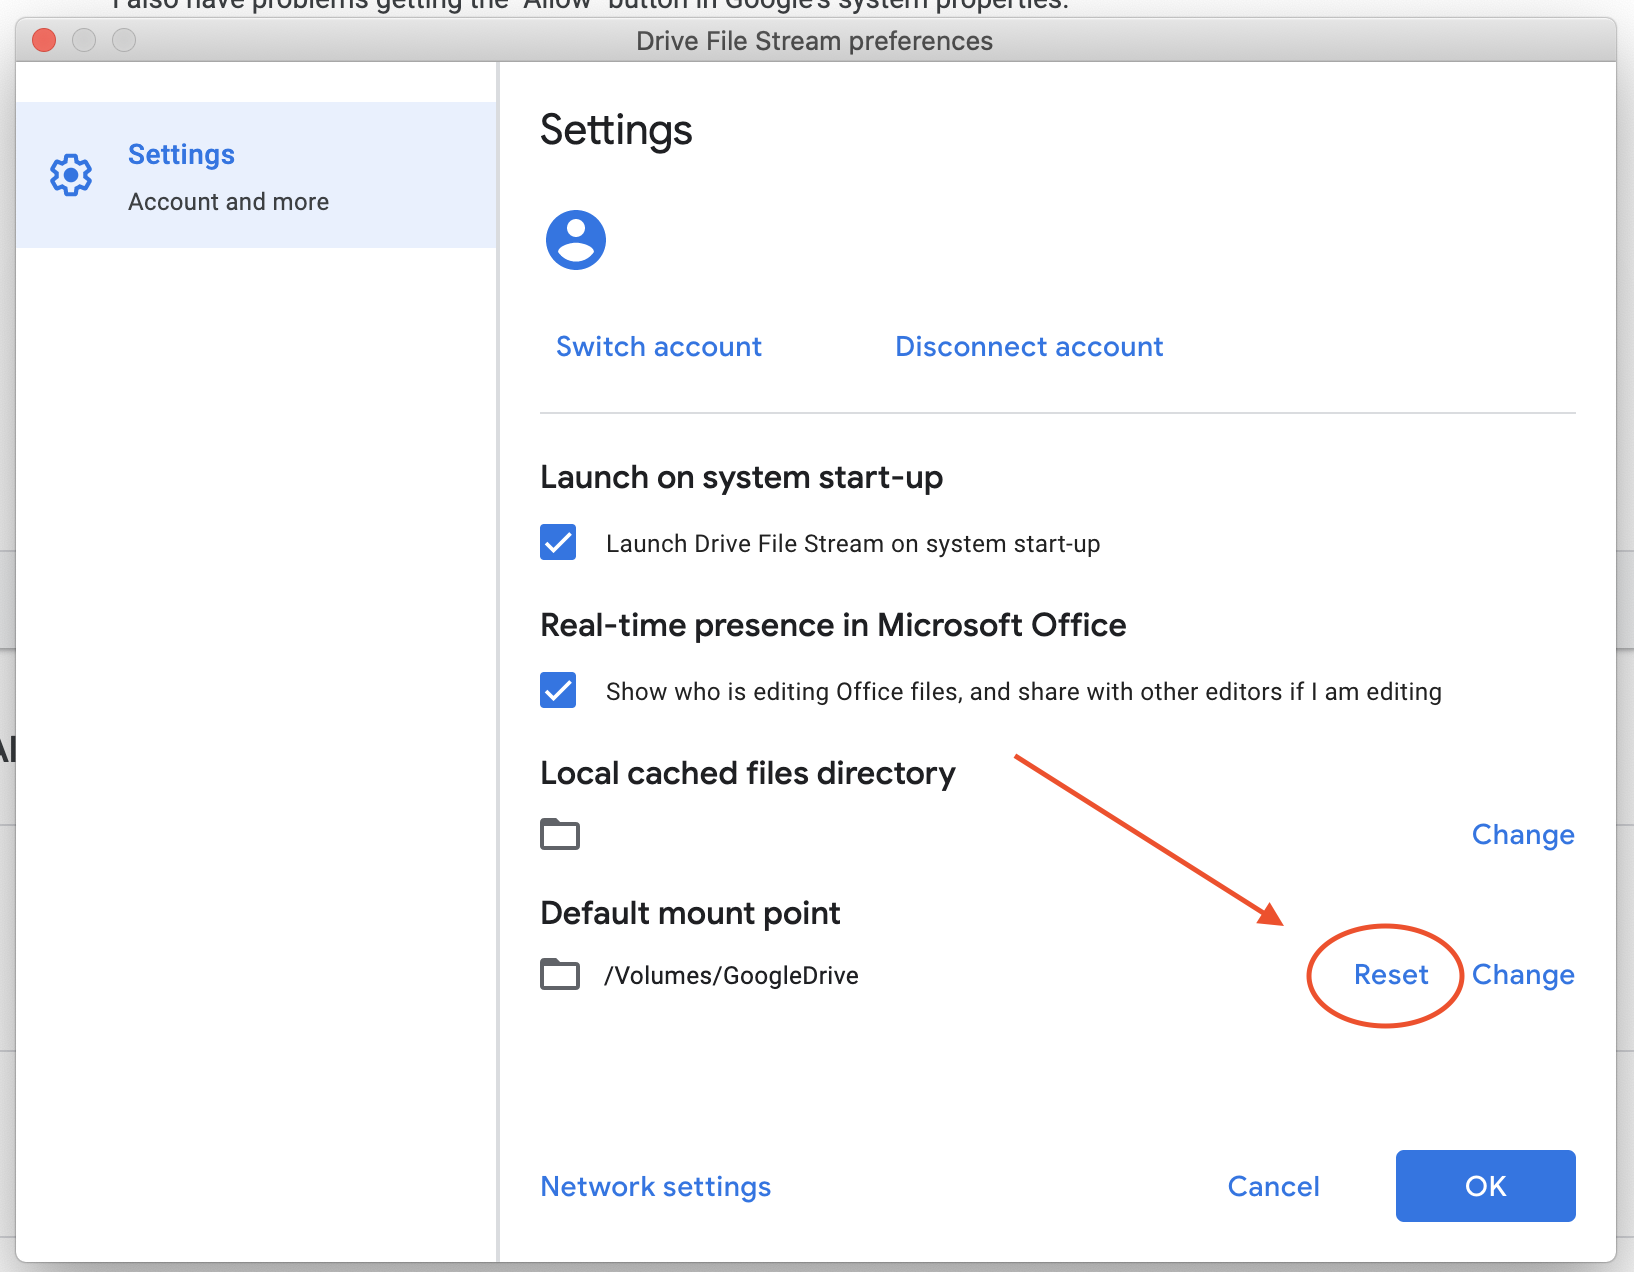
Task: Open Network settings
Action: click(x=656, y=1186)
